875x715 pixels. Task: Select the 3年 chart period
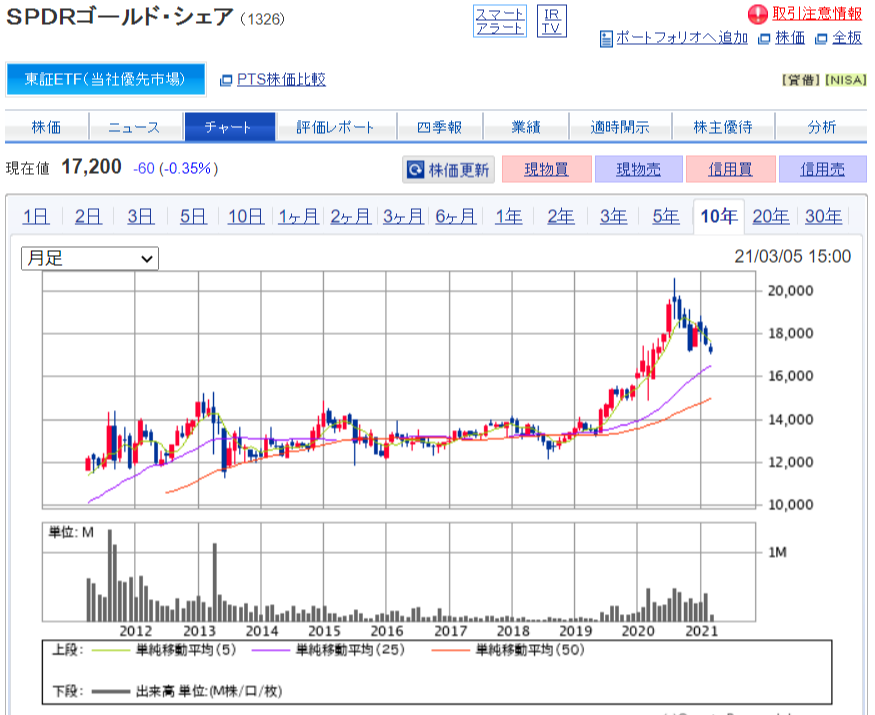(613, 216)
